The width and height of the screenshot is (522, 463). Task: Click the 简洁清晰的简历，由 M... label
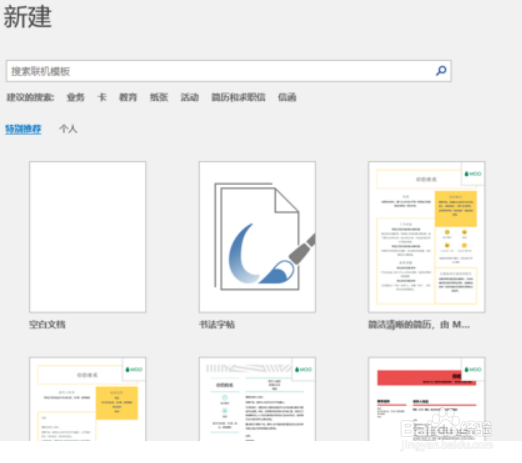[x=419, y=325]
